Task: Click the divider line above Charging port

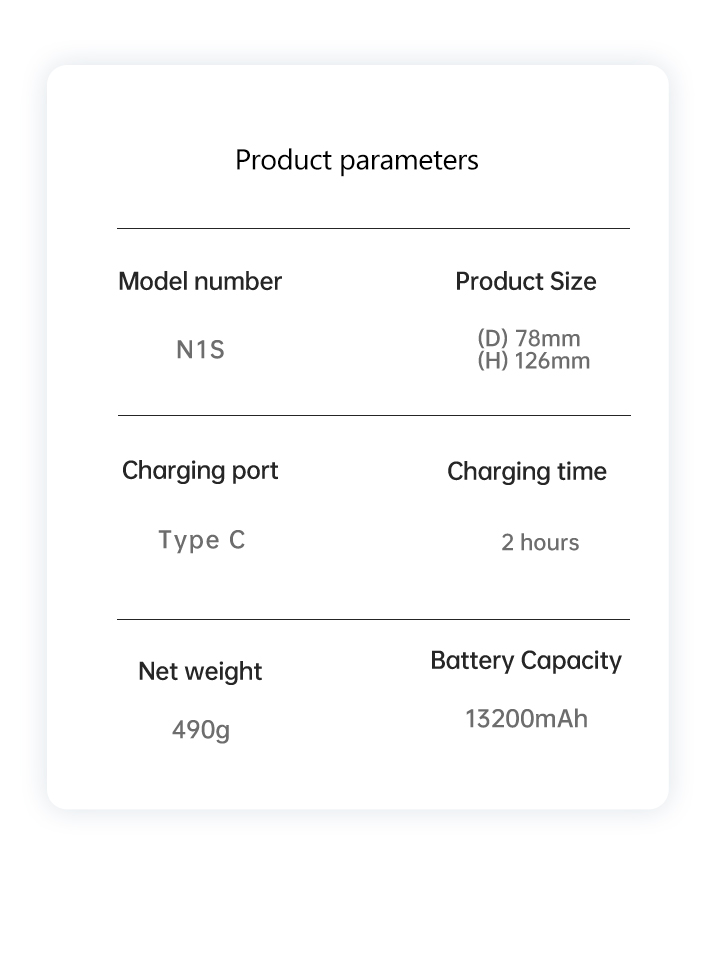Action: (374, 416)
